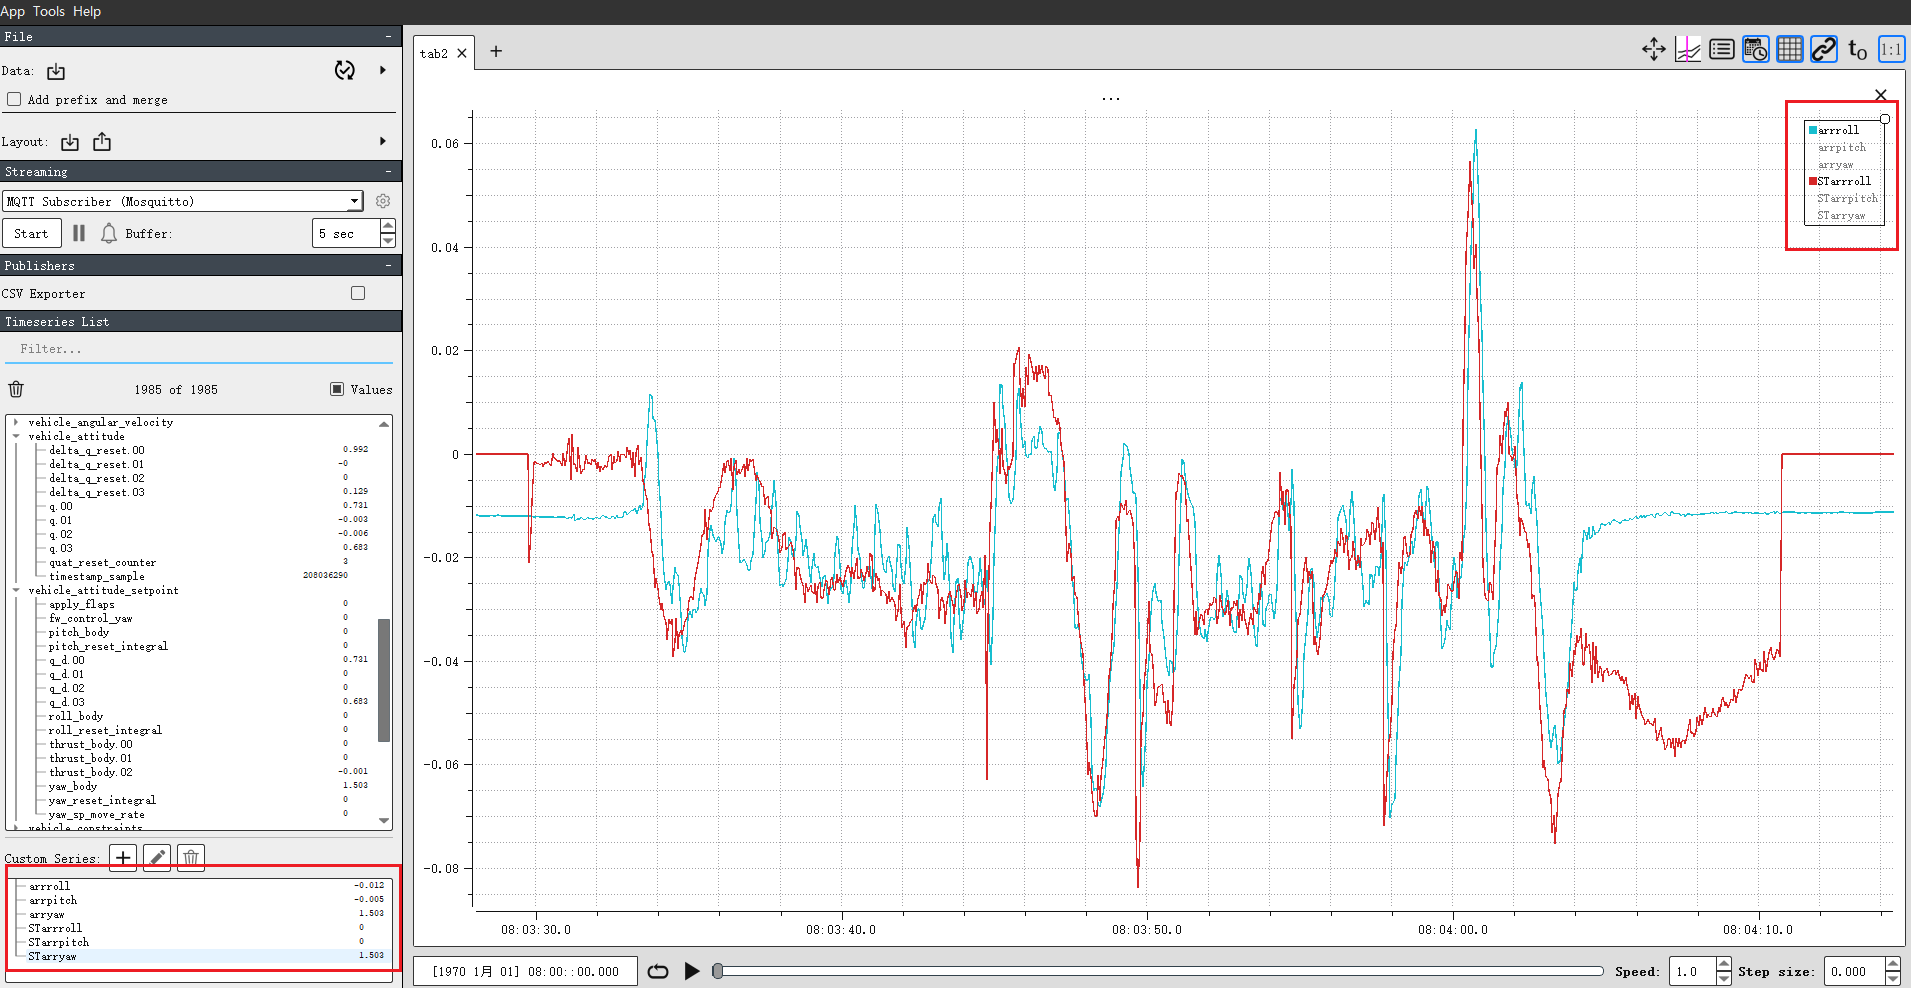The height and width of the screenshot is (988, 1911).
Task: Click the Filter timeseries input field
Action: 200,349
